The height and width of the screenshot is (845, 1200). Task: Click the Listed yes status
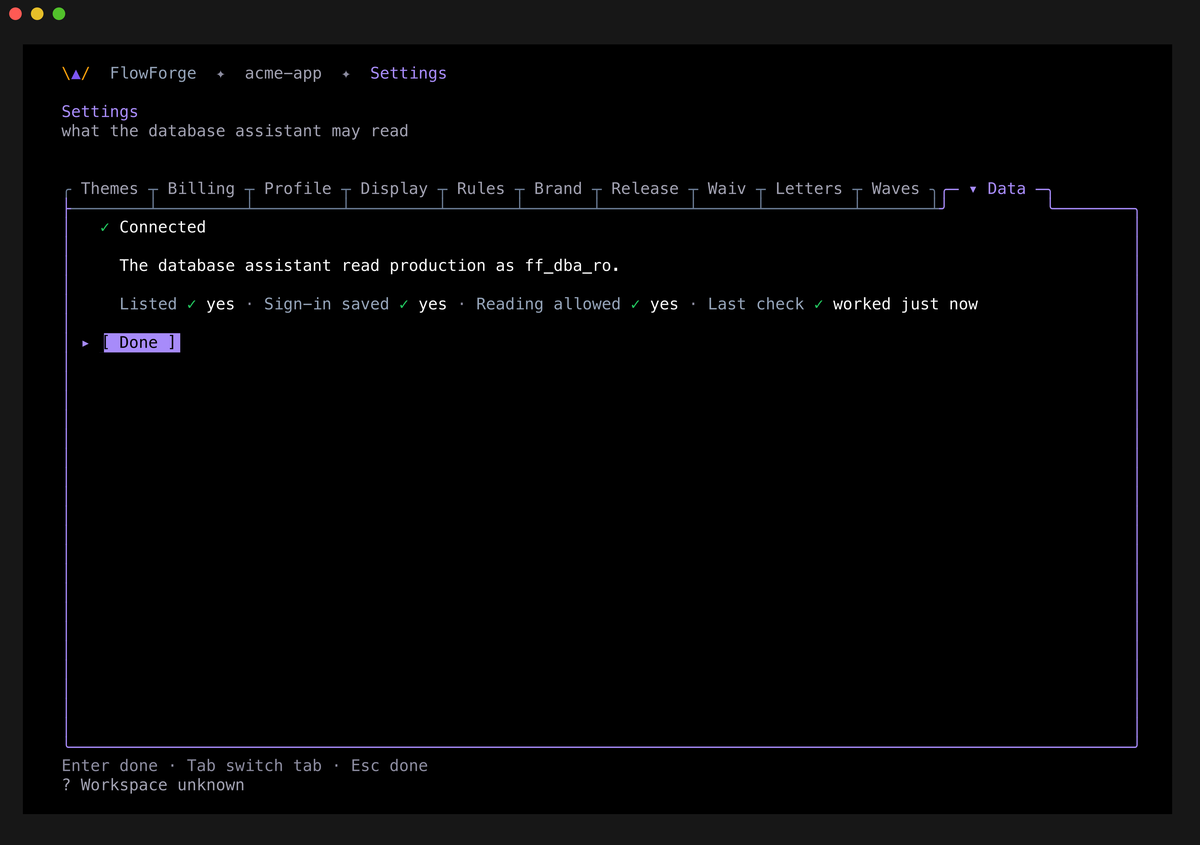[x=177, y=304]
